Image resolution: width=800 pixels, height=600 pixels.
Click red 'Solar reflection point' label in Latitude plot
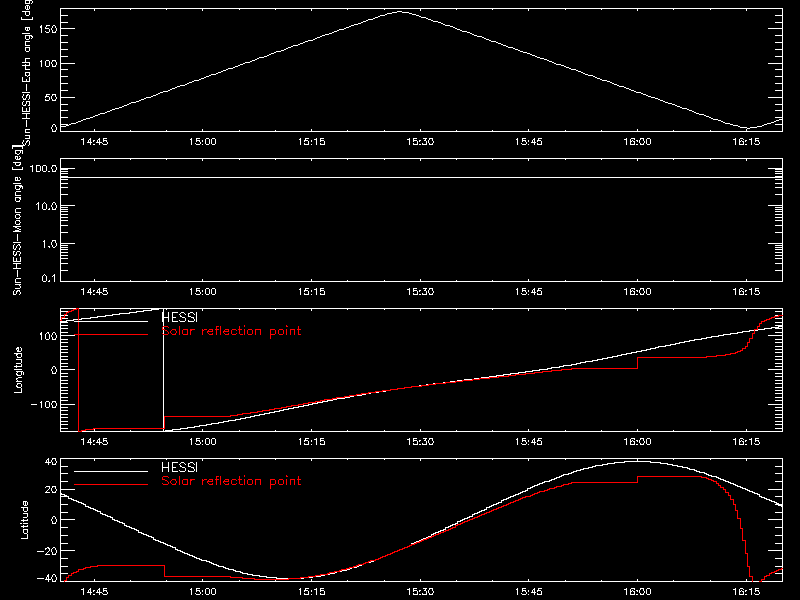click(231, 481)
